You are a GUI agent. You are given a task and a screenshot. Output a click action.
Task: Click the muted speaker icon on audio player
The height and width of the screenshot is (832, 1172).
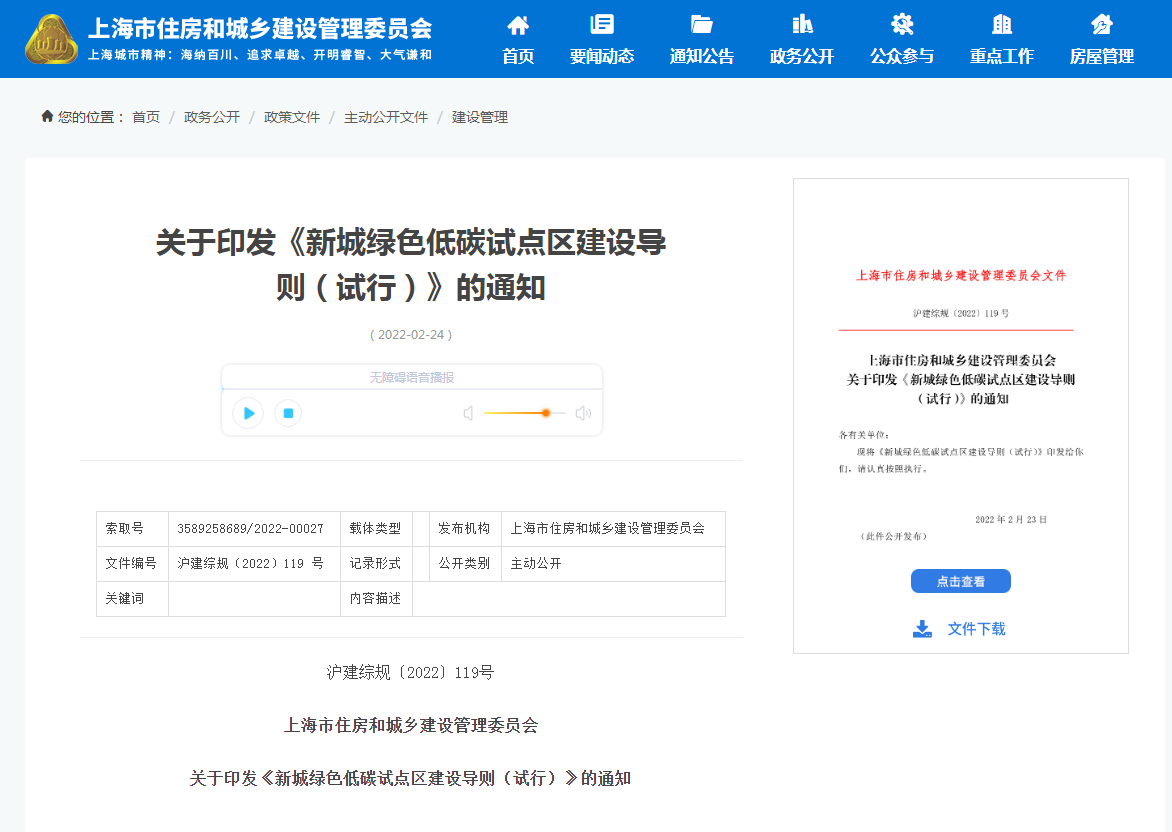[468, 413]
